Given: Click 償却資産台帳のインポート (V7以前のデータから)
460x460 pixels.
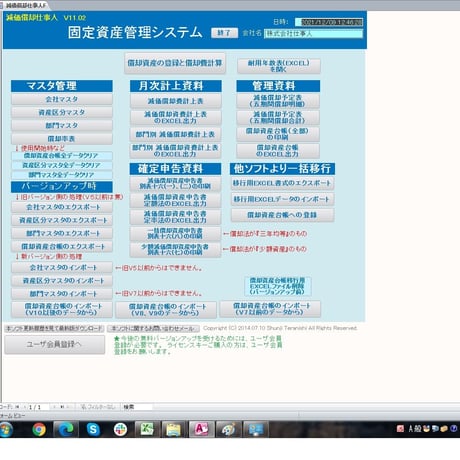Looking at the screenshot, I should point(270,309).
